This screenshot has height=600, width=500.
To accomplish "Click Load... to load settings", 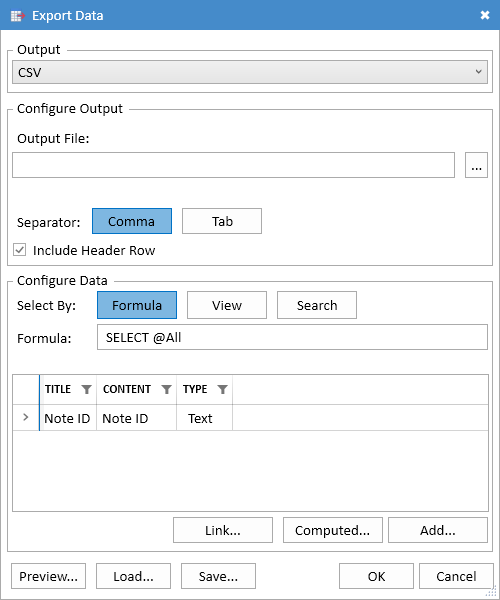I will coord(133,576).
